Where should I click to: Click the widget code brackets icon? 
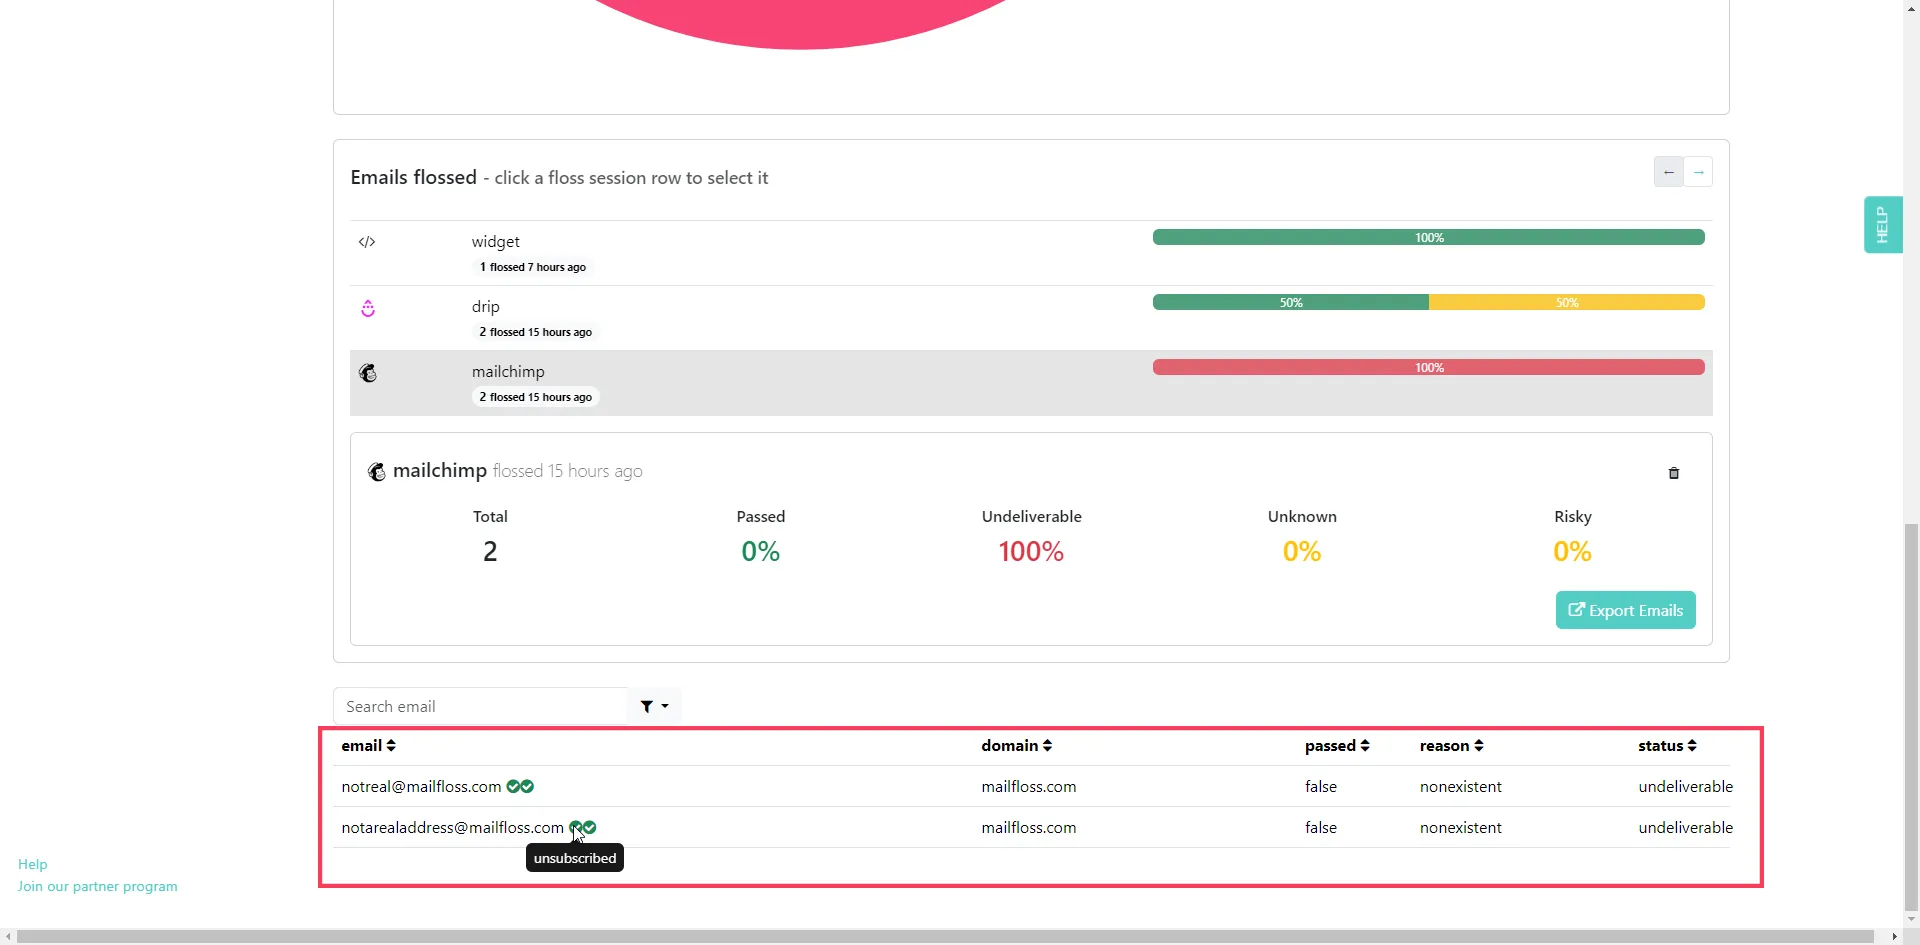(x=367, y=242)
